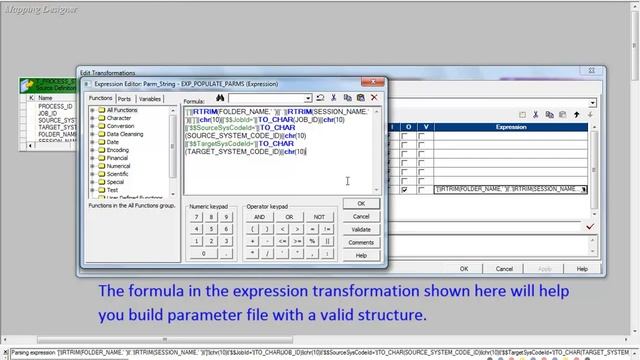640x360 pixels.
Task: Click Help in the Expression Editor
Action: click(x=361, y=256)
